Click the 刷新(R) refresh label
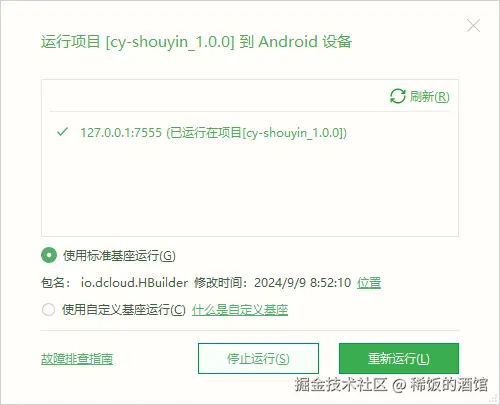 [x=429, y=97]
